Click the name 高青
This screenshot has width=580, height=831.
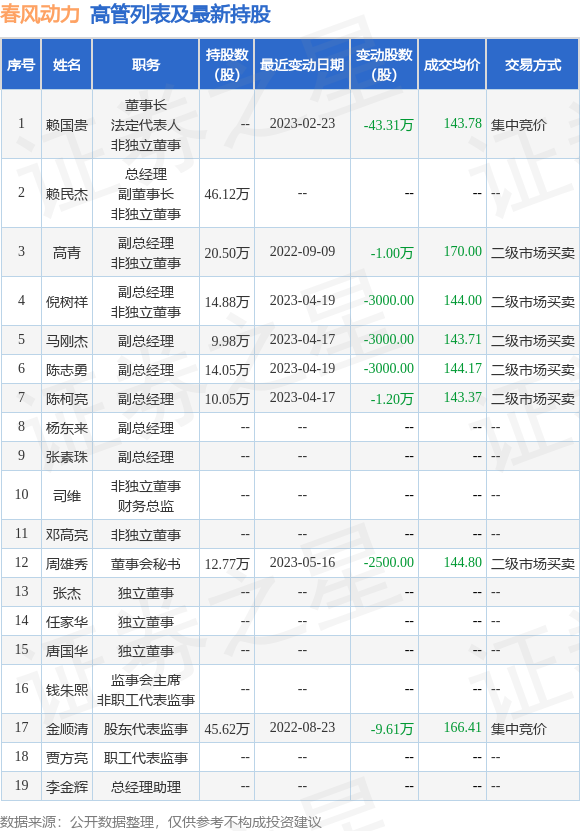[67, 253]
